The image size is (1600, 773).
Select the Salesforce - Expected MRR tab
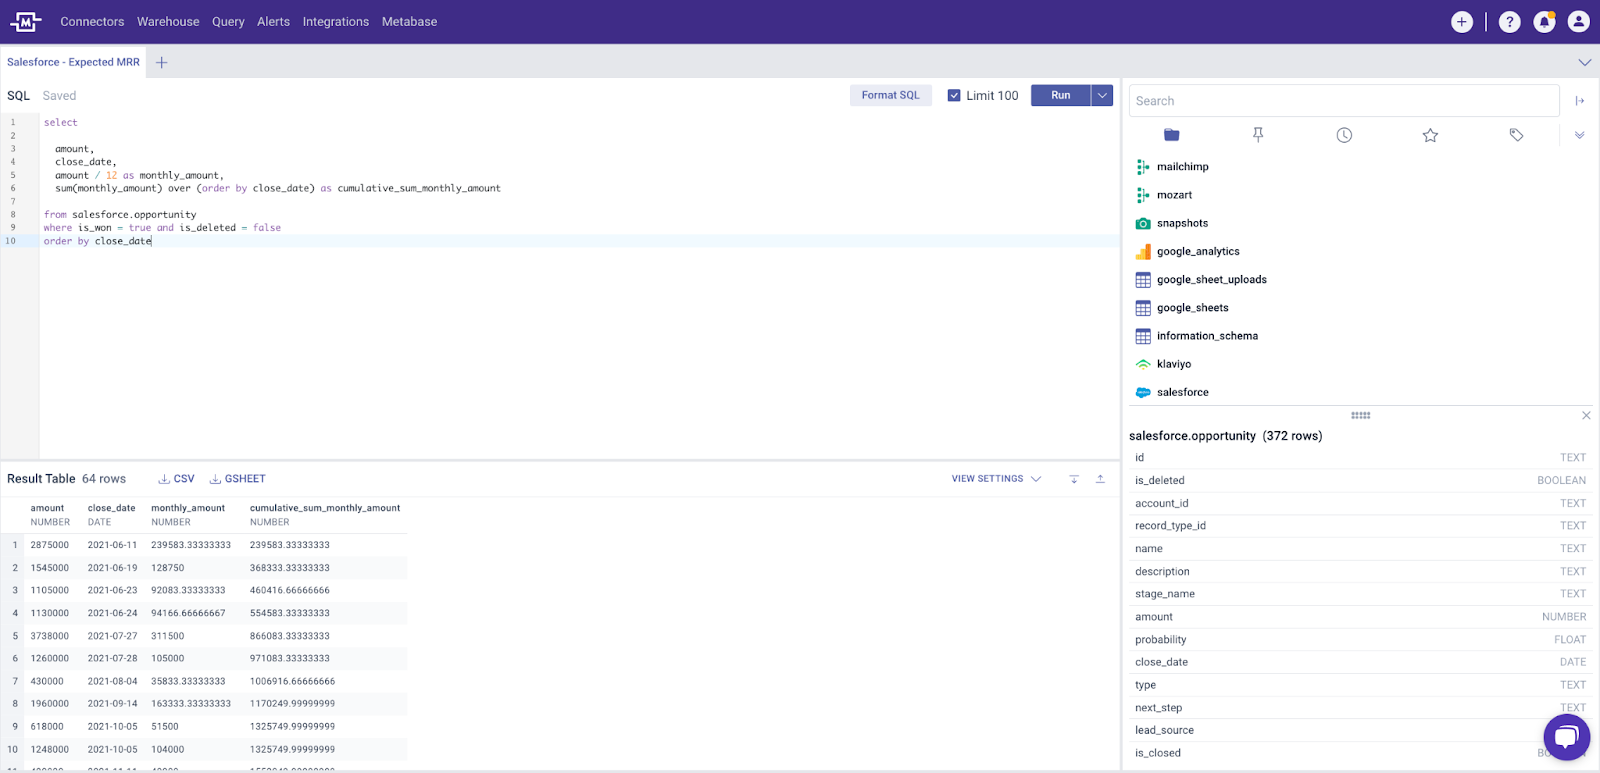click(73, 62)
